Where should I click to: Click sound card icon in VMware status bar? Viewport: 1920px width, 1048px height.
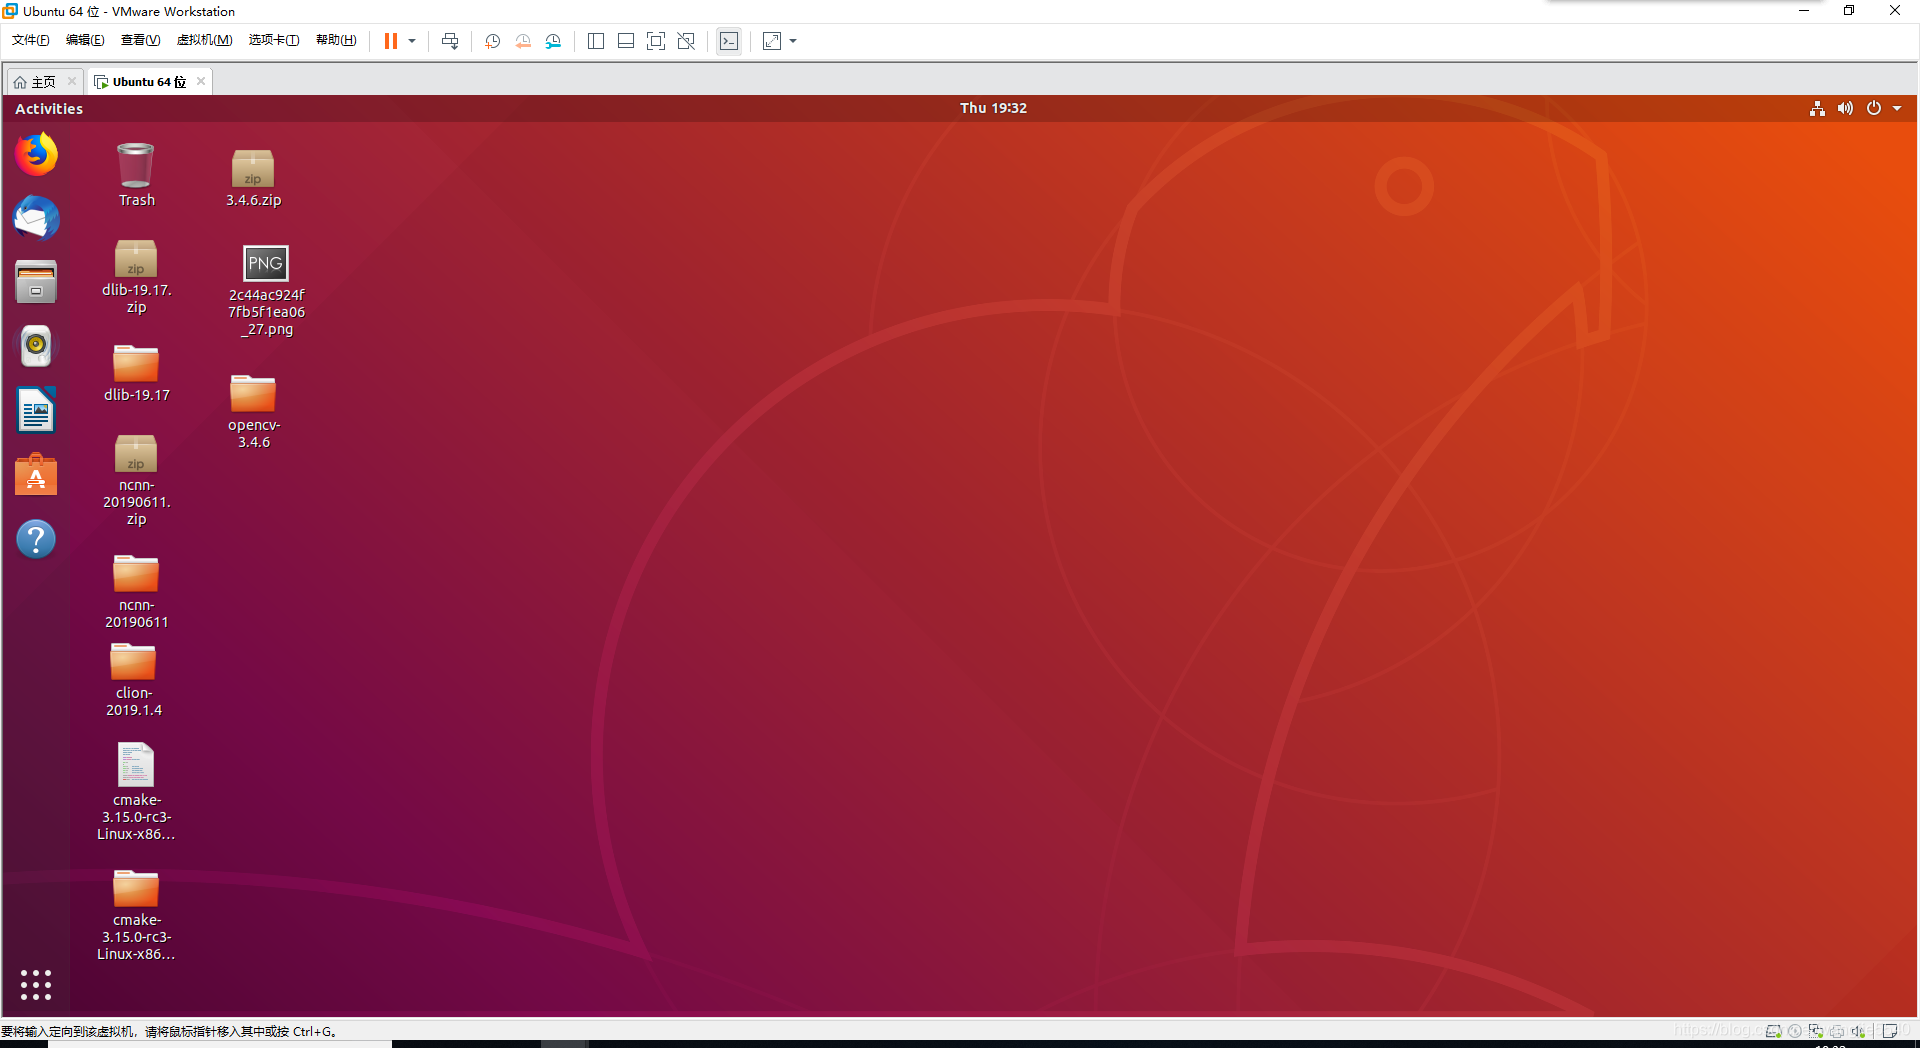point(1858,1030)
